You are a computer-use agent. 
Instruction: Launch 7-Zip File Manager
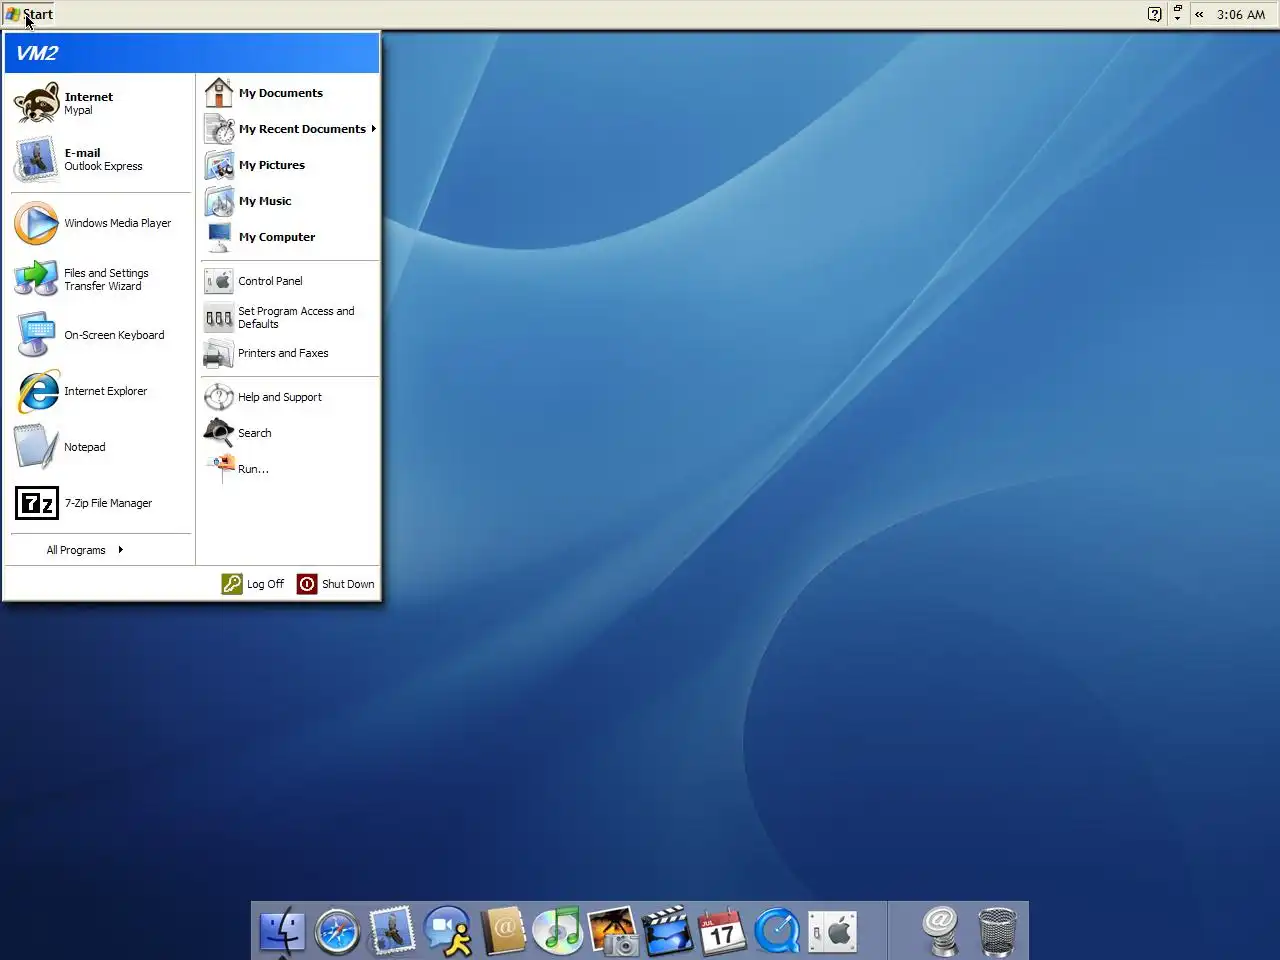click(x=101, y=503)
